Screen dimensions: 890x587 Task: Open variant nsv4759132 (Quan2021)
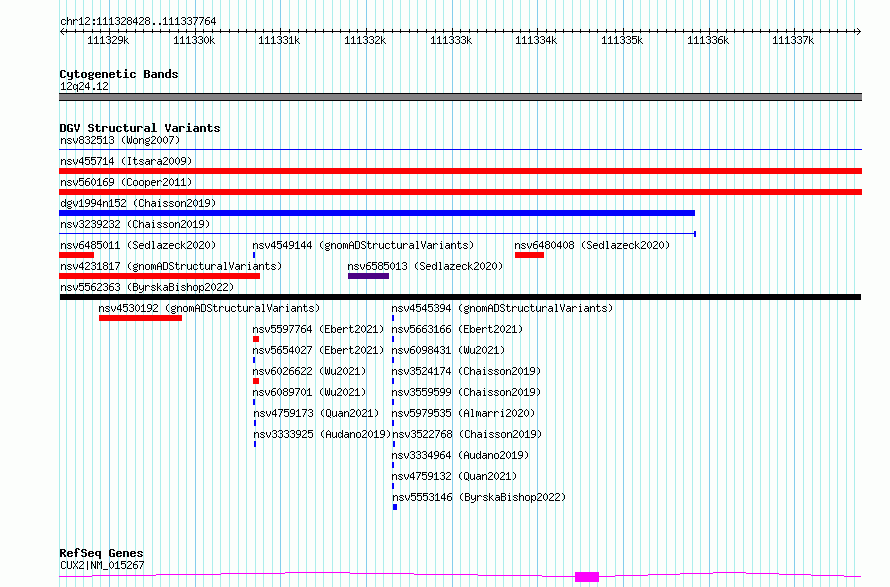pos(454,476)
